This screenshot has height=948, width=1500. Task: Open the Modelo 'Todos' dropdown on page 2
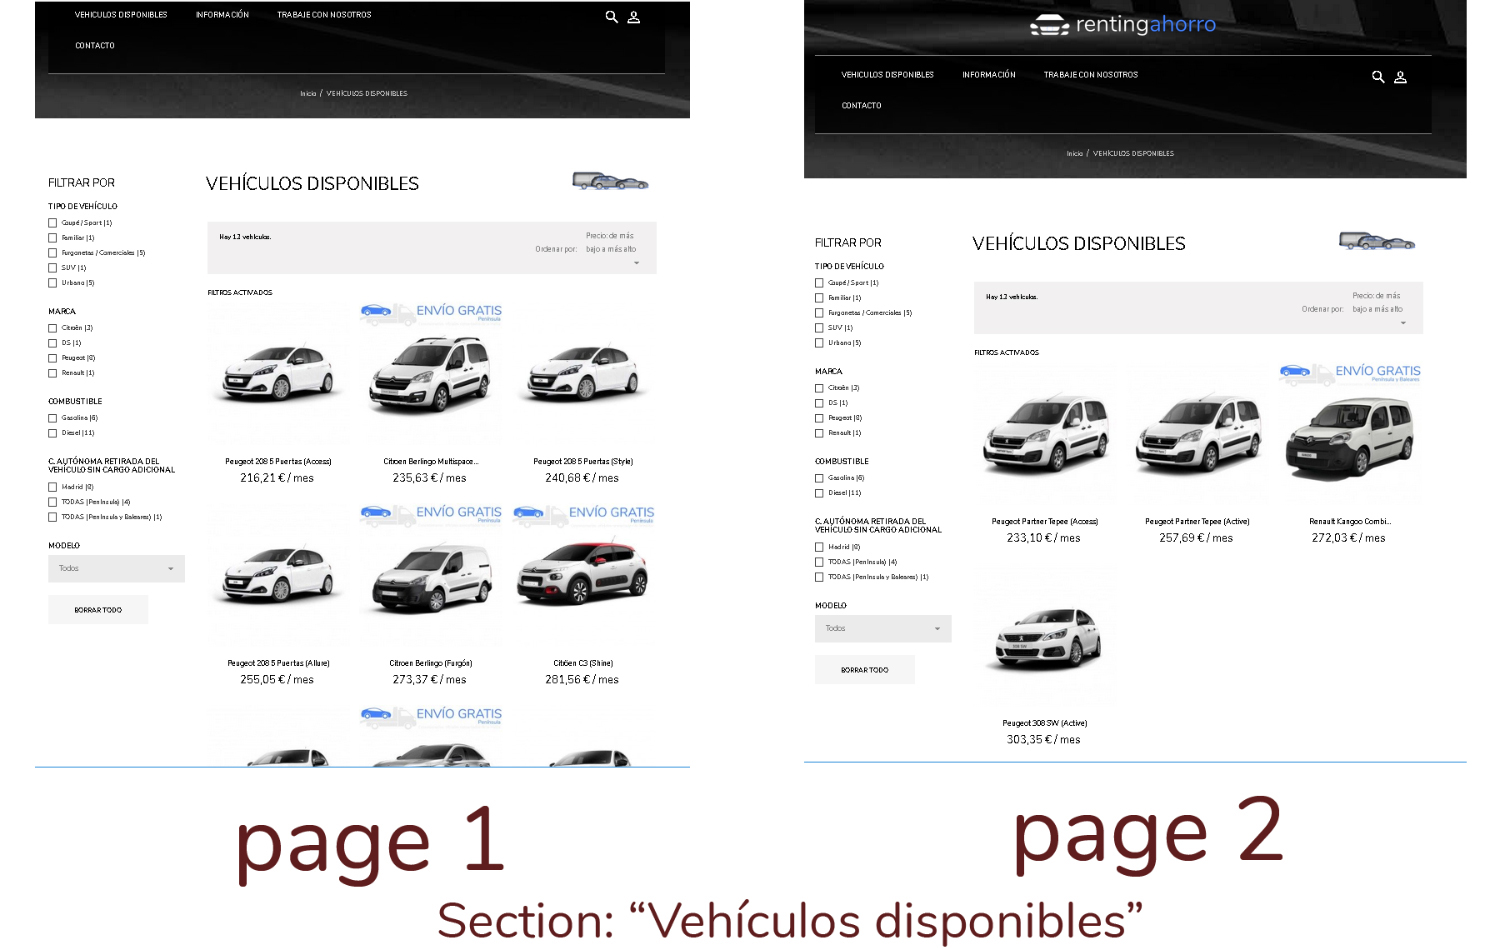coord(883,629)
